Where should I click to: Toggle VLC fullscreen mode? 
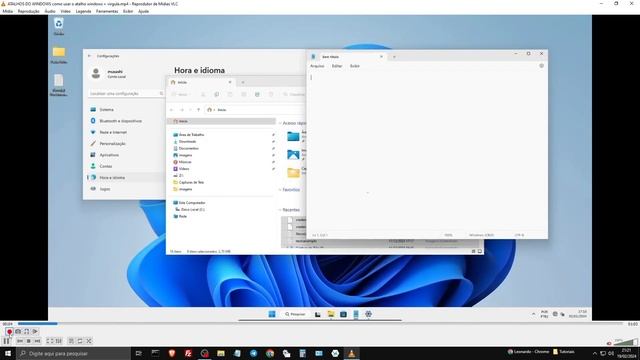point(50,341)
